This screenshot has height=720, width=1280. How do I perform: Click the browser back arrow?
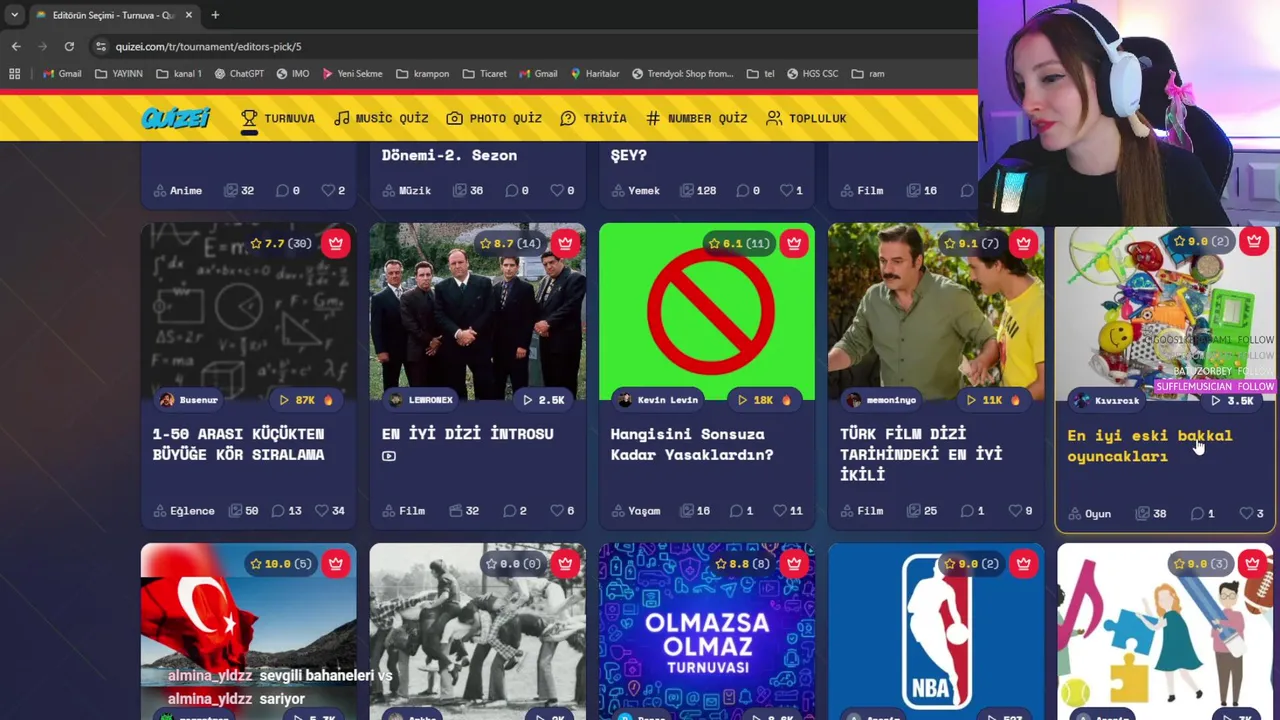pyautogui.click(x=16, y=46)
